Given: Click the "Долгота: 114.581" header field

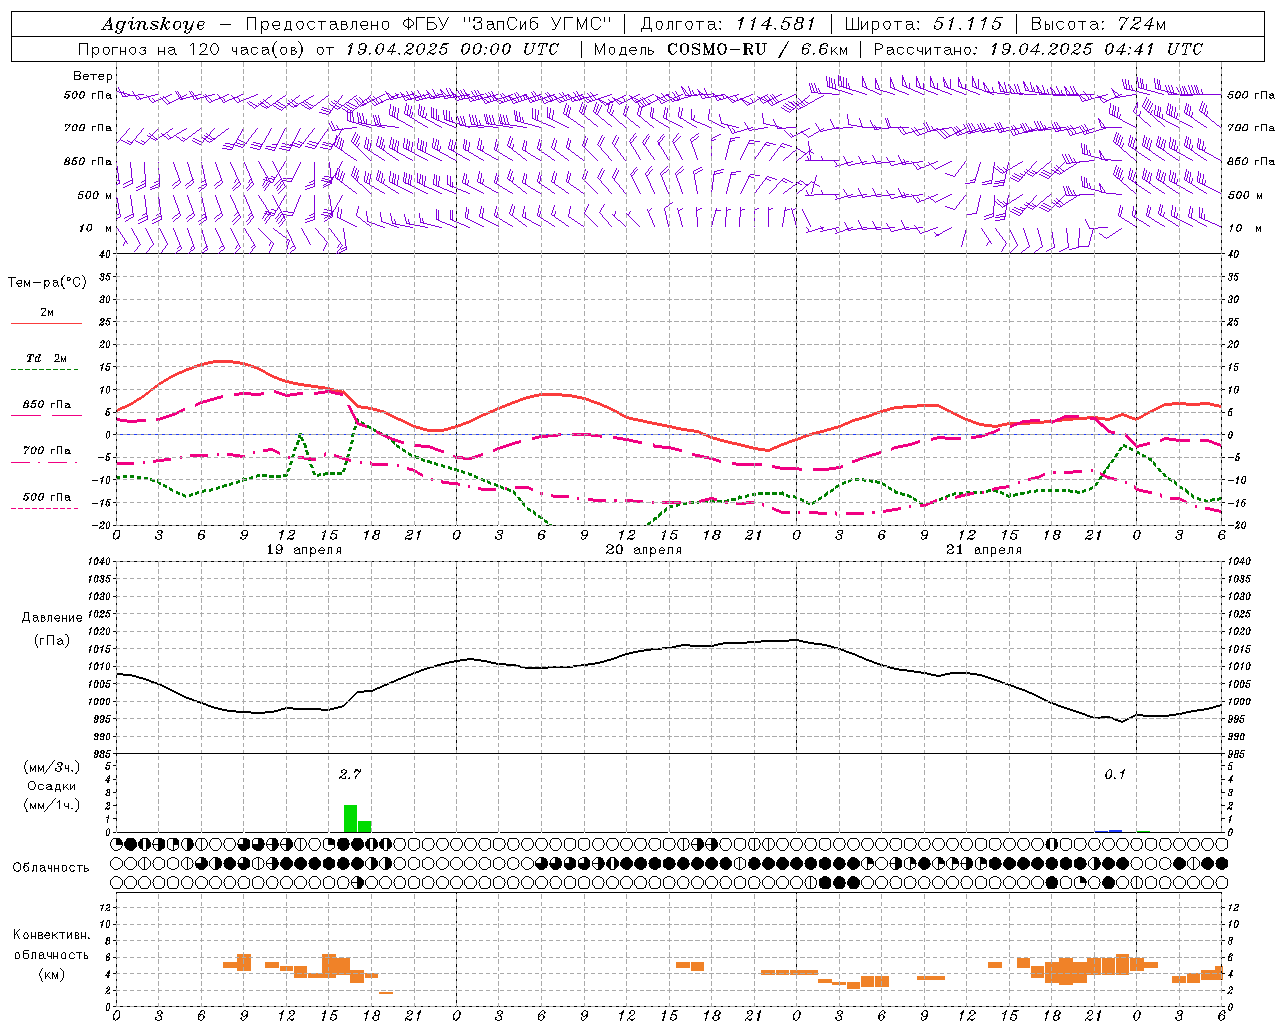Looking at the screenshot, I should (x=728, y=24).
